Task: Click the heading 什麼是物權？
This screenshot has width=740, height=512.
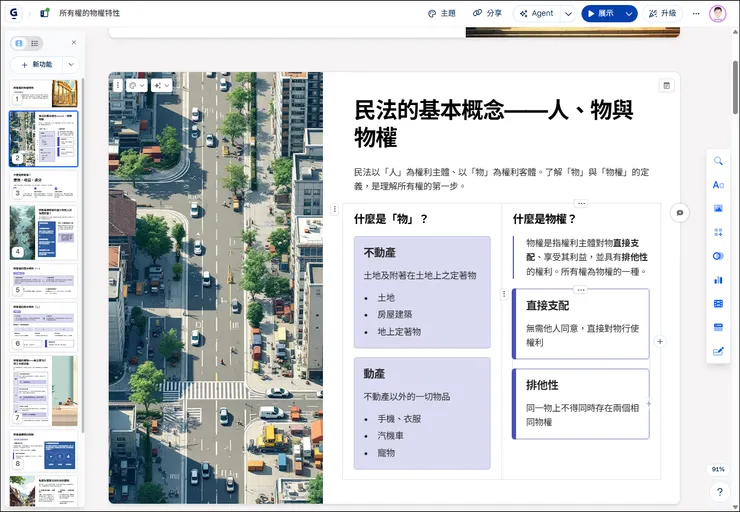Action: tap(545, 219)
